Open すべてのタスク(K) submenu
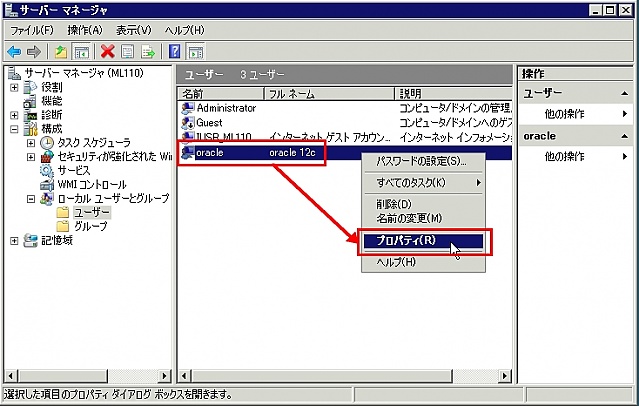 (423, 183)
